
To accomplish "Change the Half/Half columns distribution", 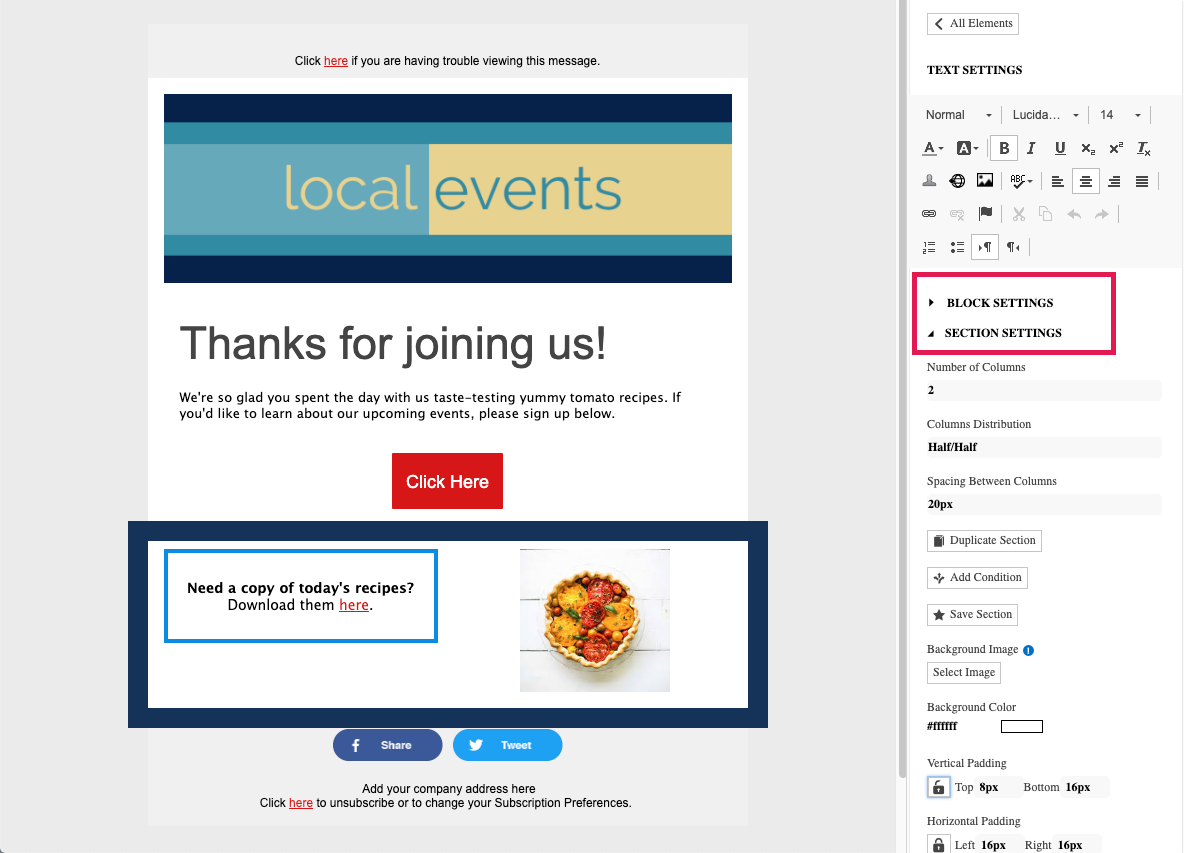I will pyautogui.click(x=1044, y=447).
